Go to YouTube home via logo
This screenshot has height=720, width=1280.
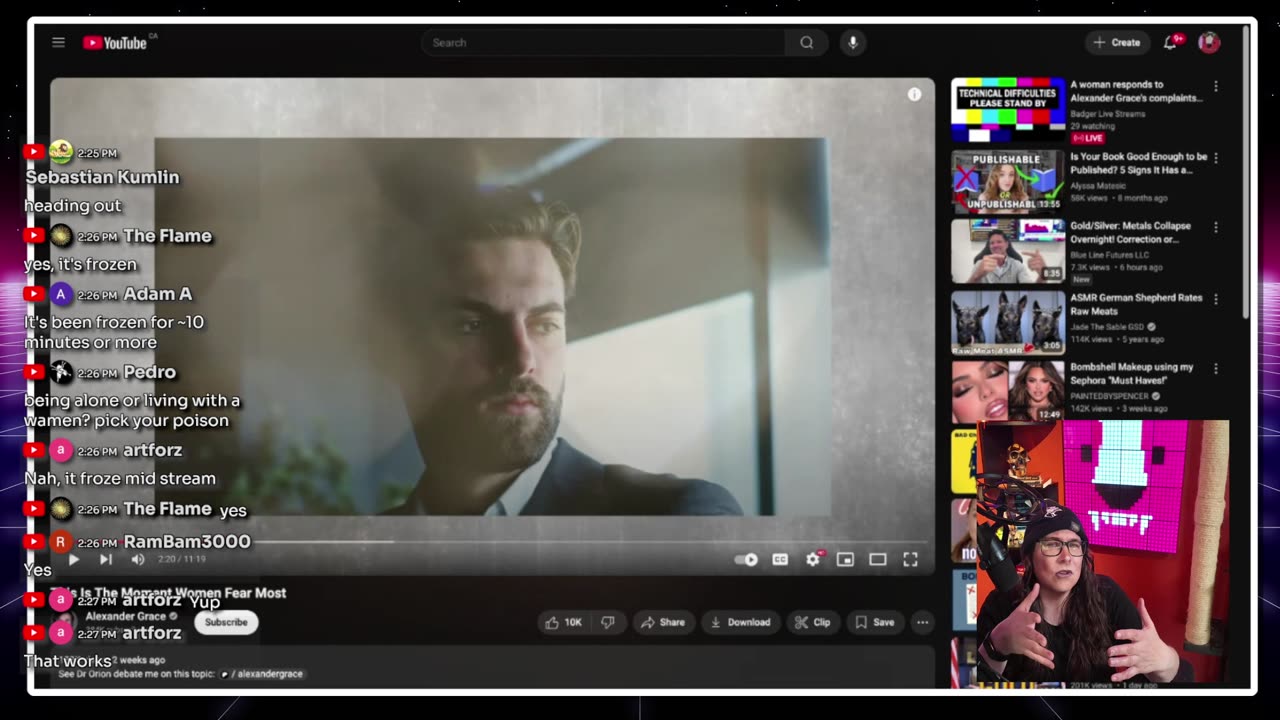coord(115,42)
